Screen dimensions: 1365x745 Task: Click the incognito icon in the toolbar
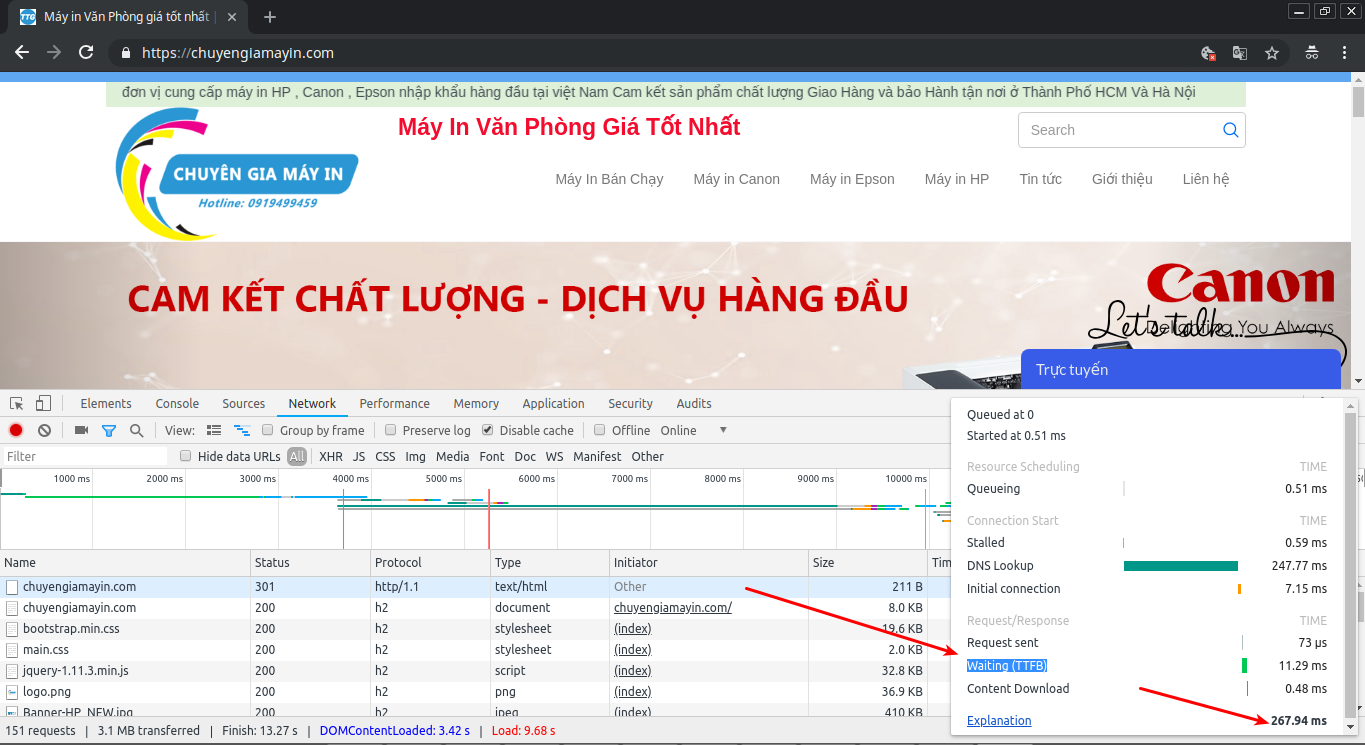pos(1312,53)
